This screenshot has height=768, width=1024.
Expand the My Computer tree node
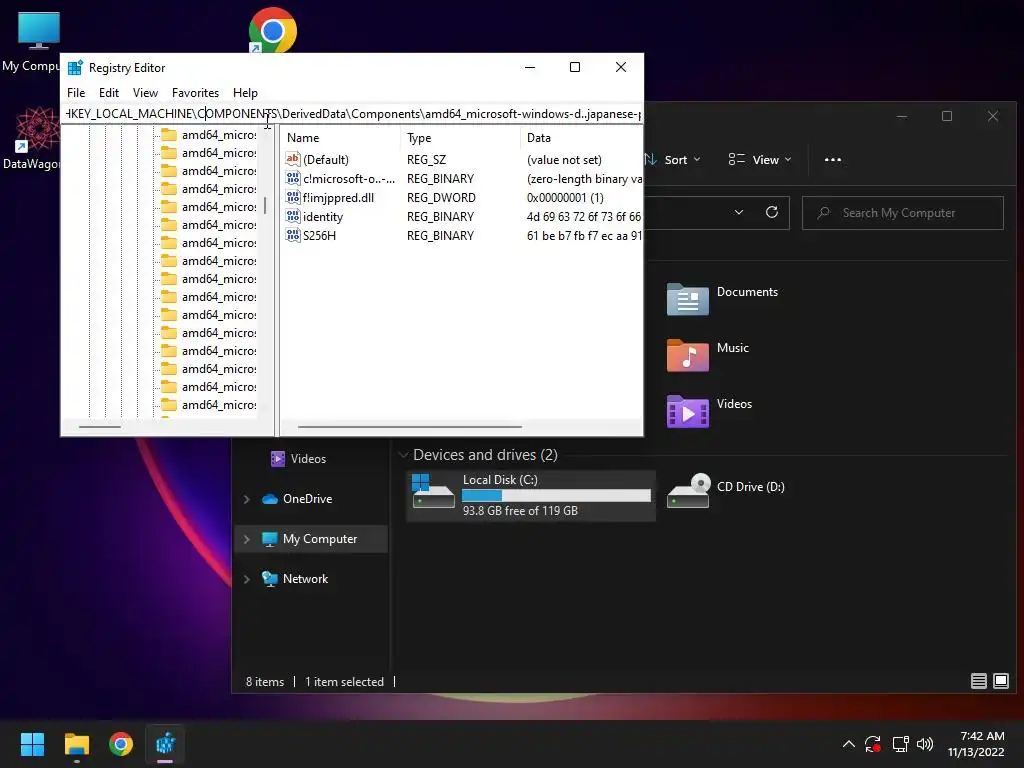(x=247, y=539)
